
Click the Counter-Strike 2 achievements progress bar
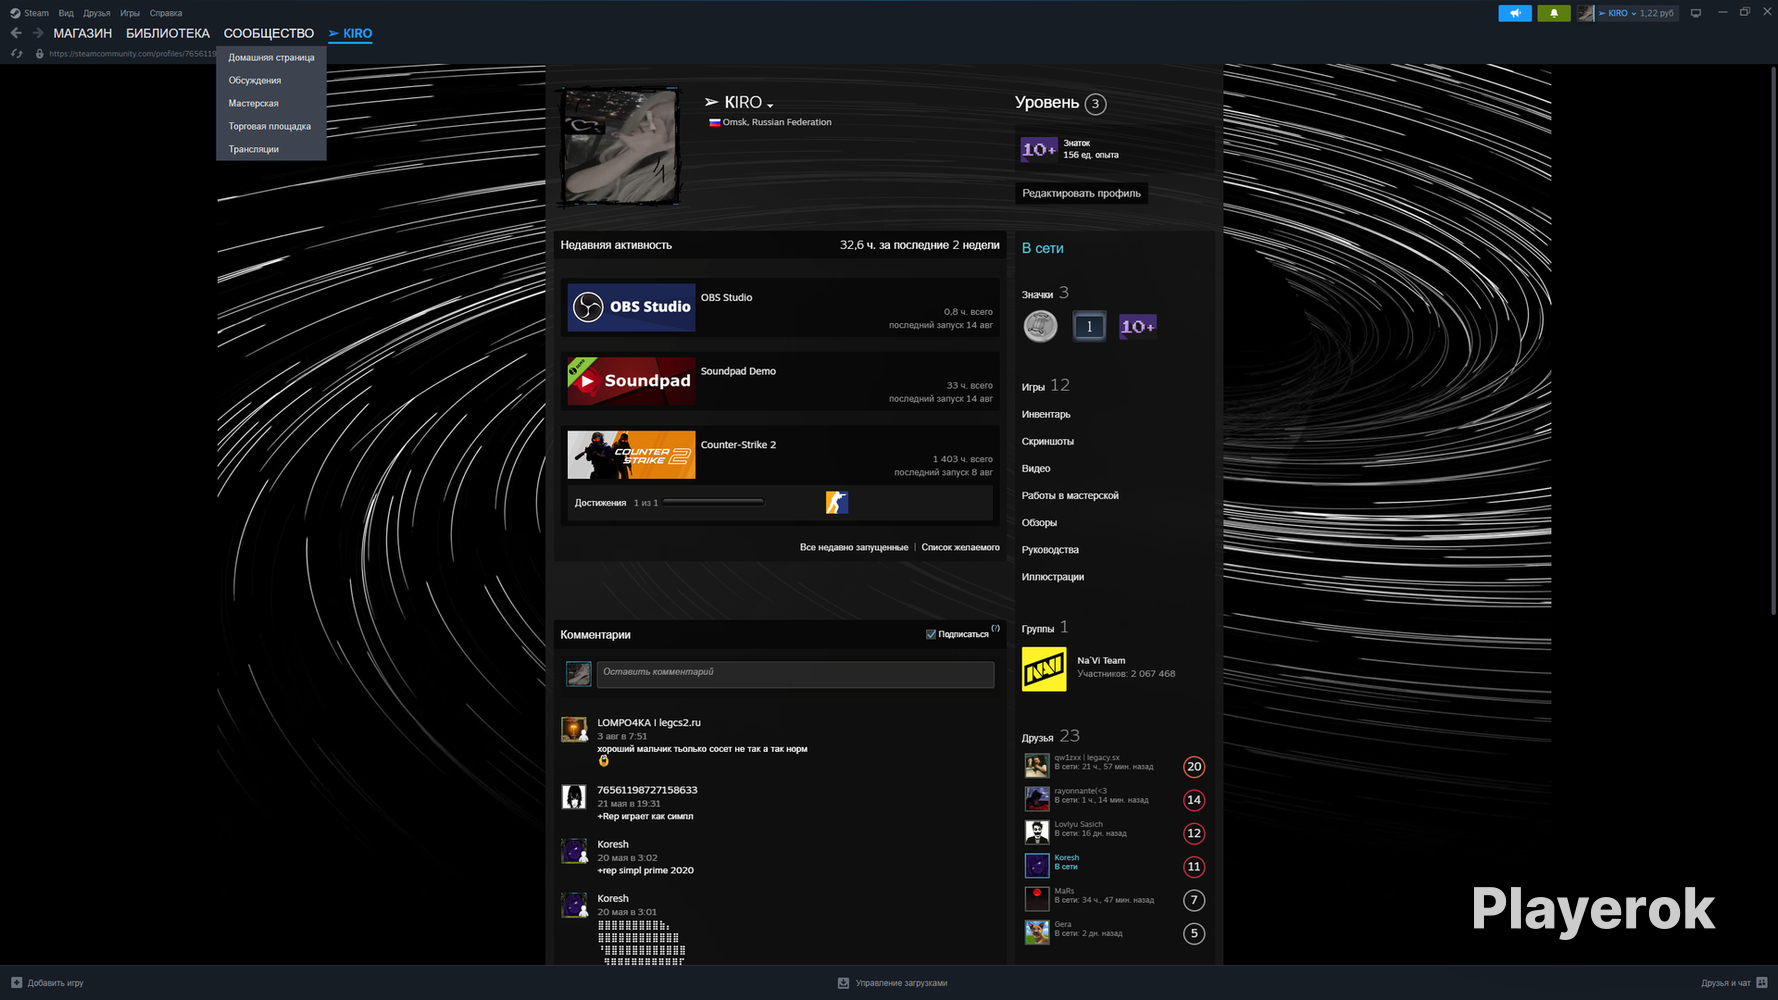coord(713,502)
